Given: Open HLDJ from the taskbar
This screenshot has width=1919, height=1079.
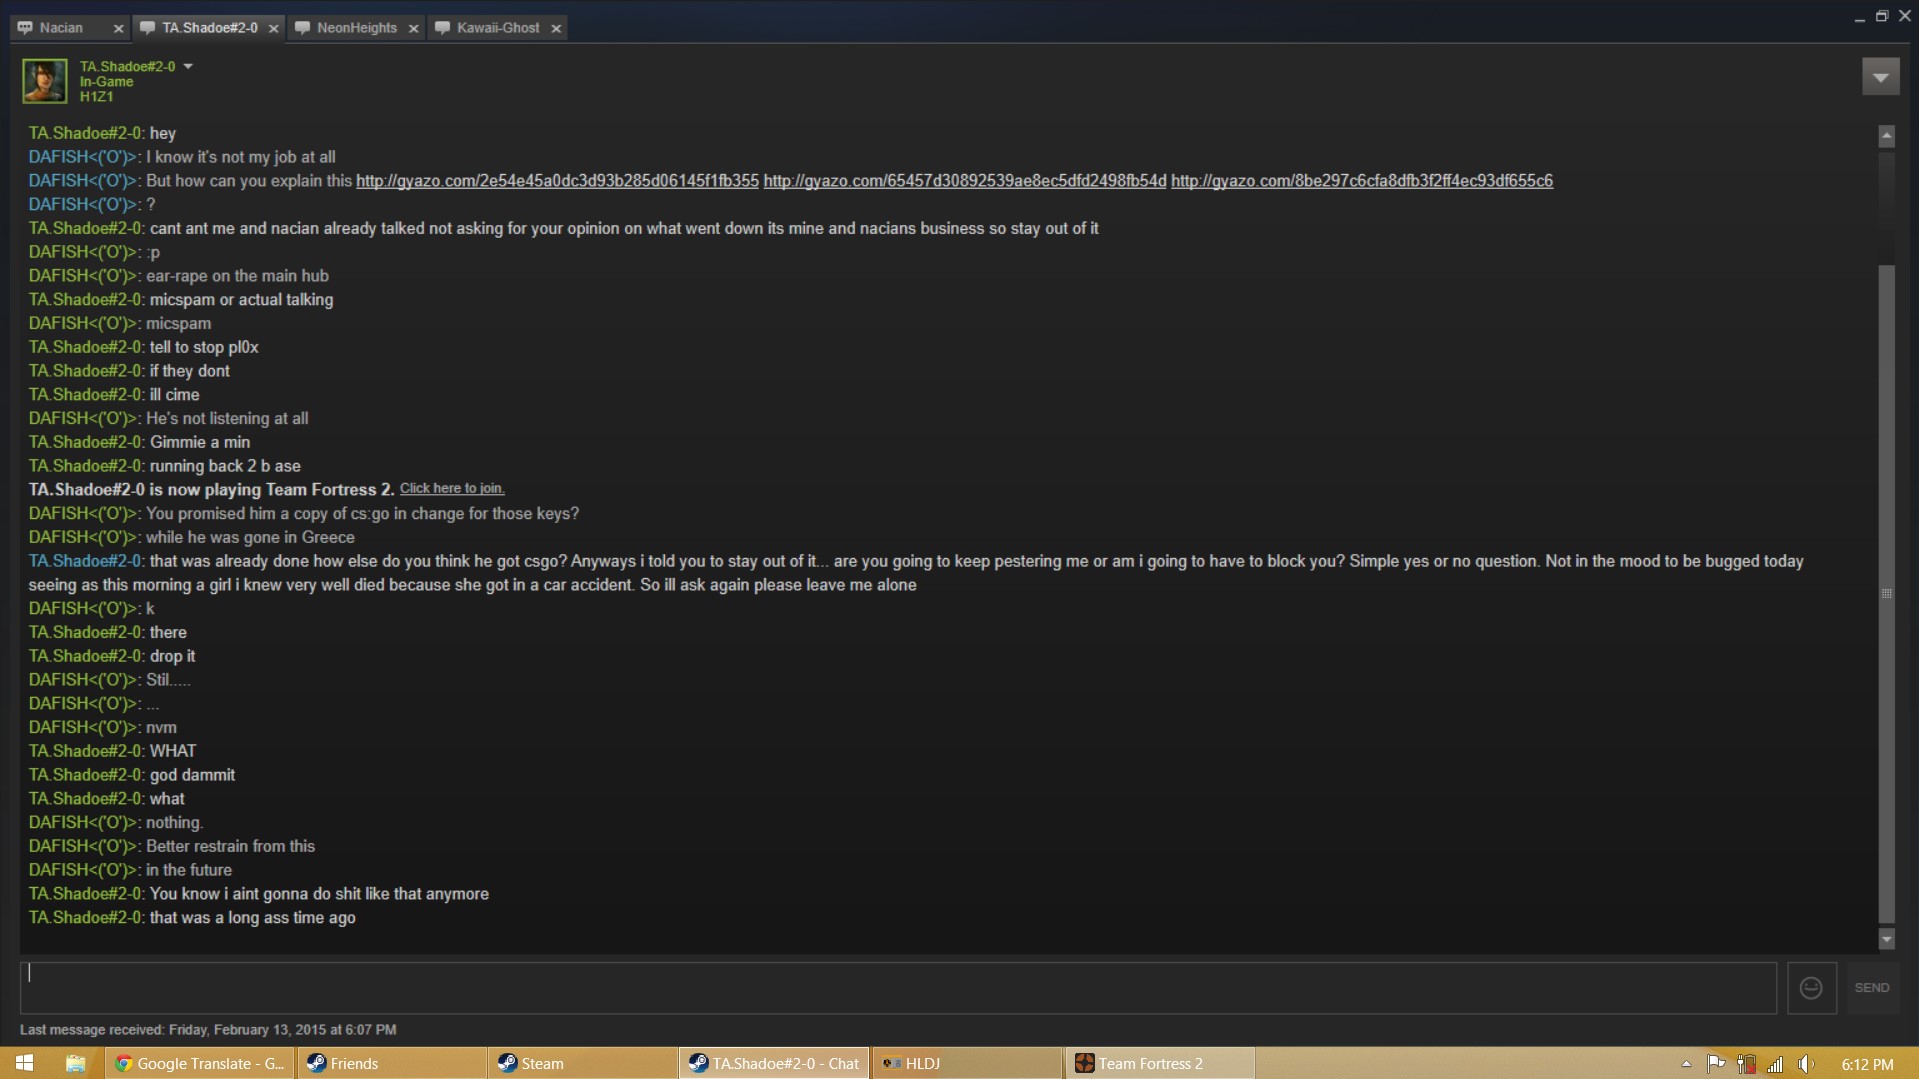Looking at the screenshot, I should click(x=966, y=1063).
